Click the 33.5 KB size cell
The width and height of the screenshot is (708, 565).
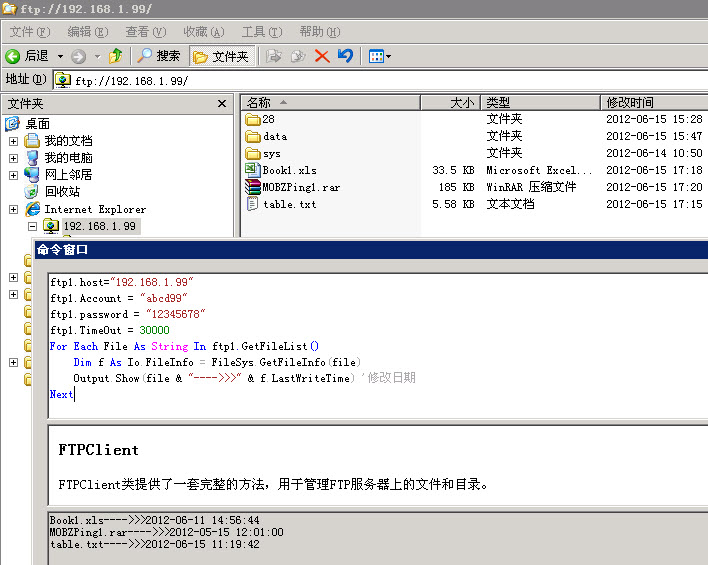453,170
